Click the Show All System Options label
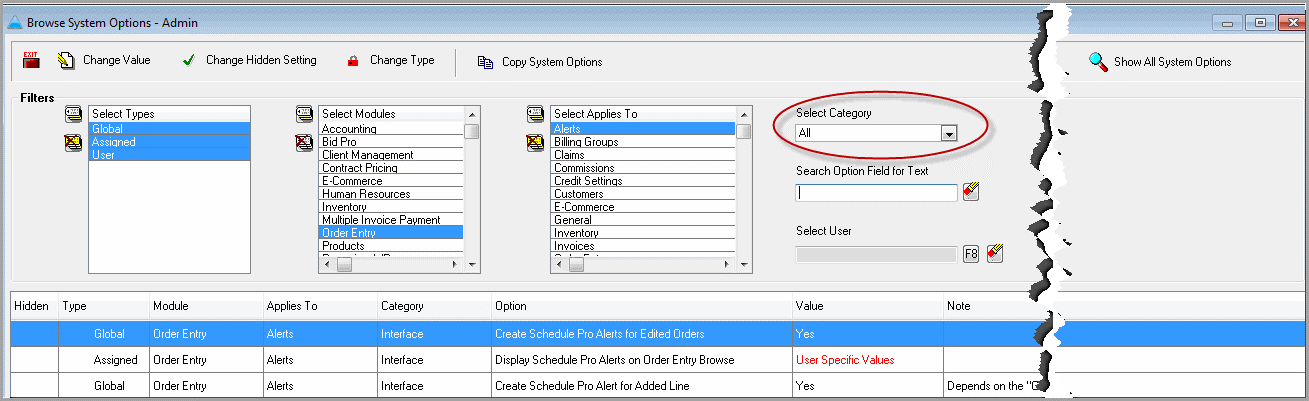The height and width of the screenshot is (401, 1309). (1172, 62)
